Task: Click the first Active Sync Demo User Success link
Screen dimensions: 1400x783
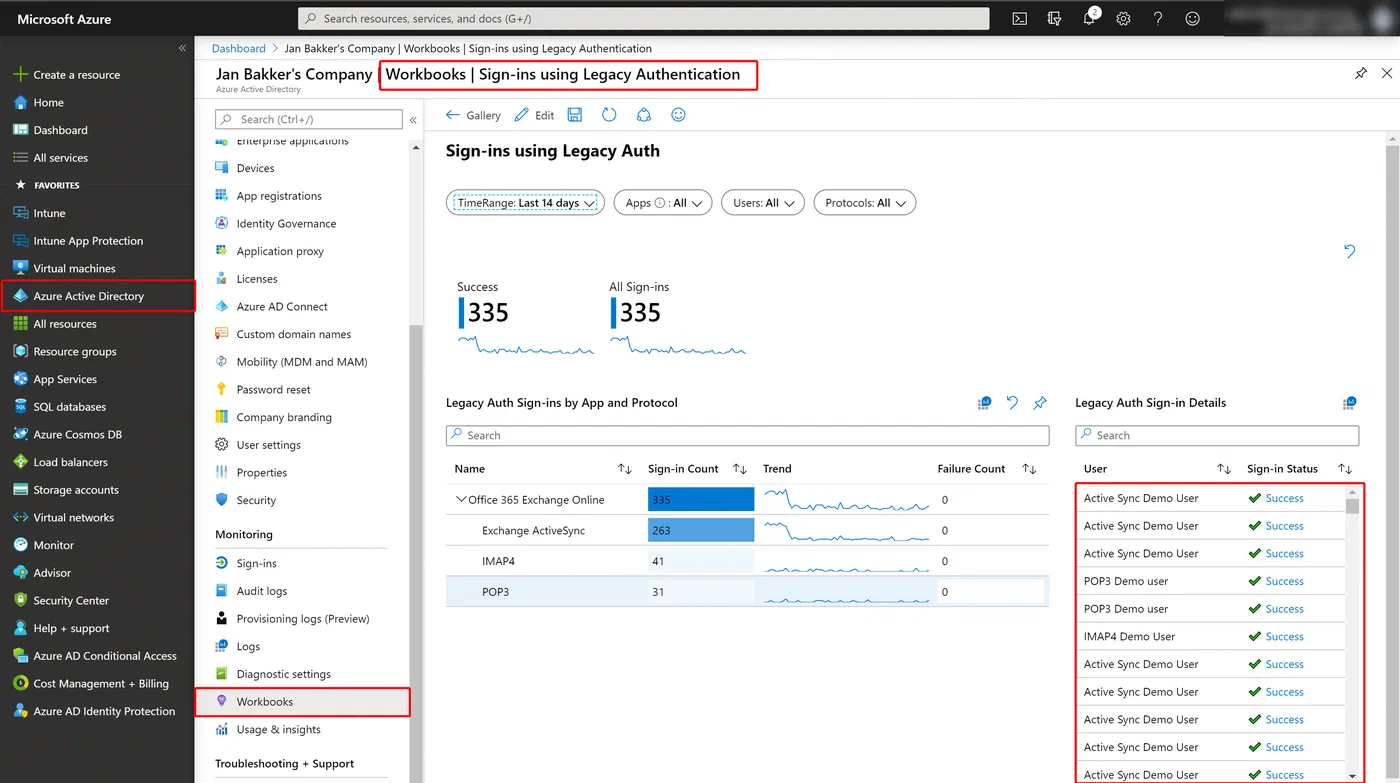Action: click(1284, 498)
